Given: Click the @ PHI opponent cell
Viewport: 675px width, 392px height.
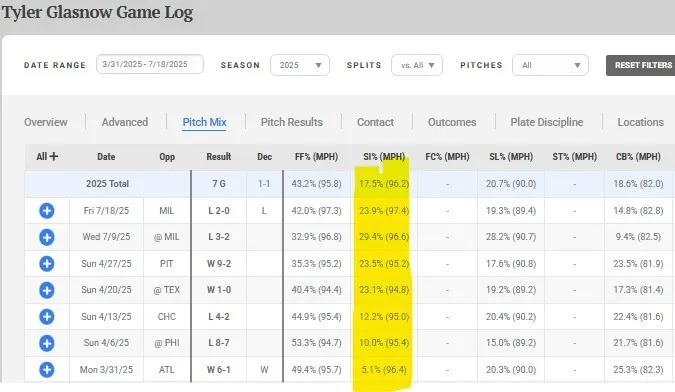Looking at the screenshot, I should point(167,343).
